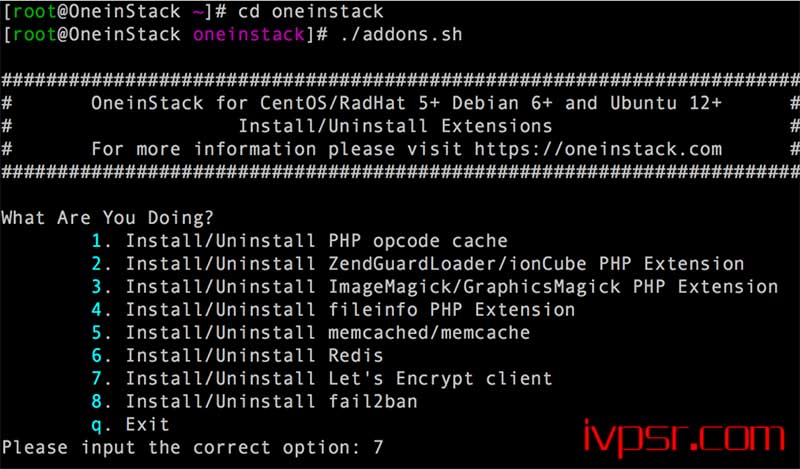This screenshot has height=469, width=800.
Task: Click the 'What Are You Doing?' heading
Action: tap(107, 218)
